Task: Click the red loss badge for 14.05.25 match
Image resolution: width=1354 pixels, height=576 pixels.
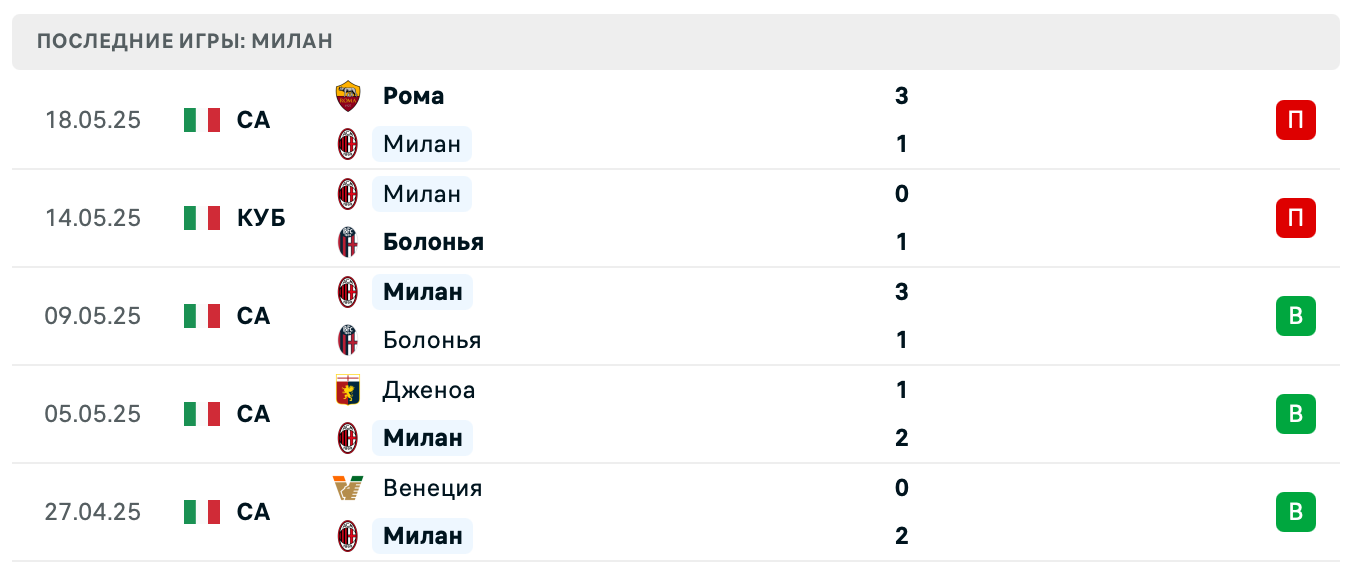Action: coord(1295,218)
